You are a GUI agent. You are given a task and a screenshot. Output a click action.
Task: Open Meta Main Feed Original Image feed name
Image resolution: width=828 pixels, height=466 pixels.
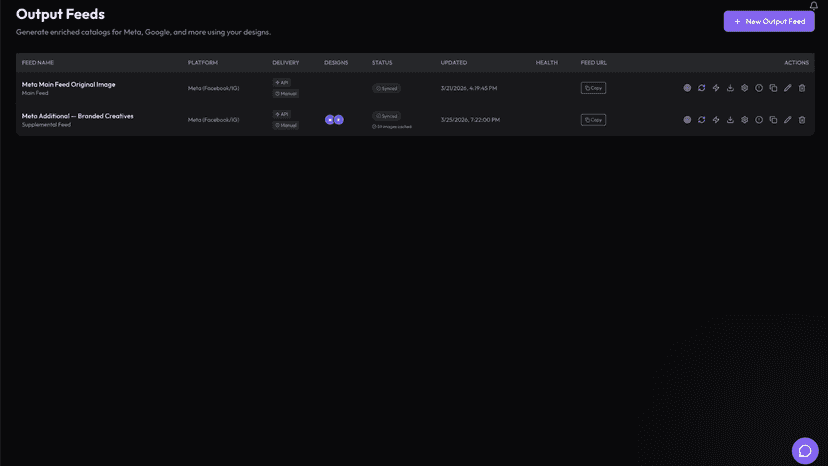68,85
